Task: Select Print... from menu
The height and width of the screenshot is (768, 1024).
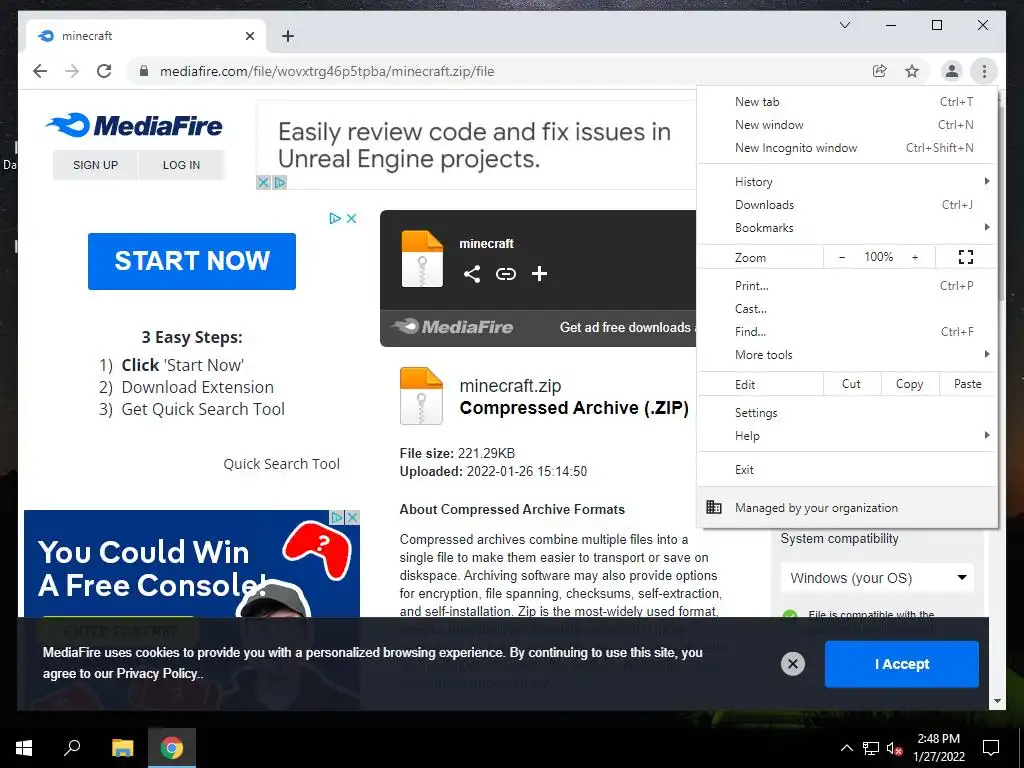Action: coord(847,285)
